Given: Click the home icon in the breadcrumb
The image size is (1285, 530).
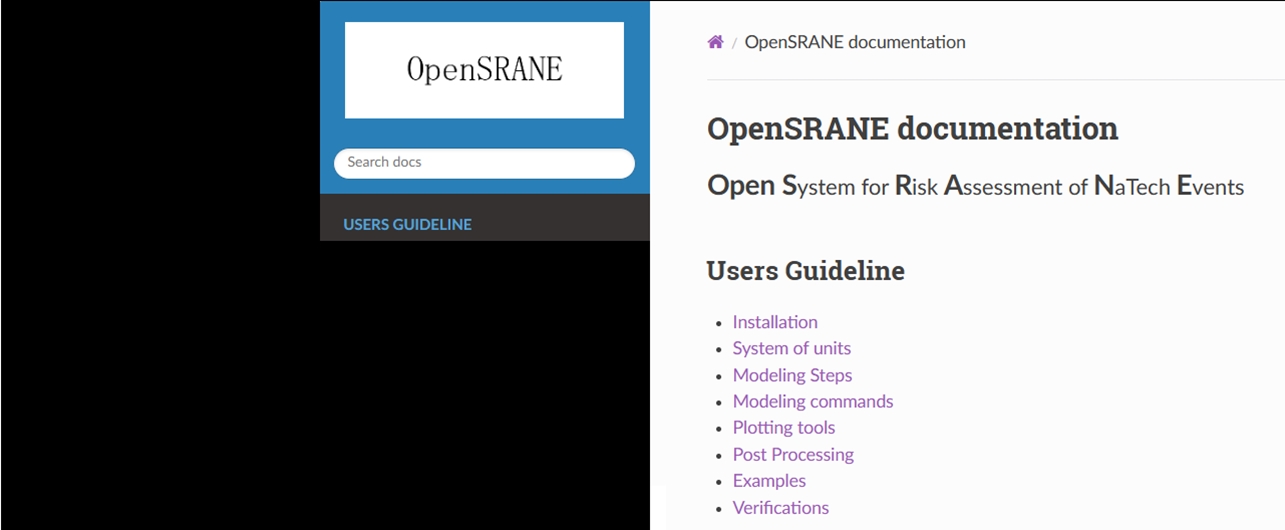Looking at the screenshot, I should 715,42.
